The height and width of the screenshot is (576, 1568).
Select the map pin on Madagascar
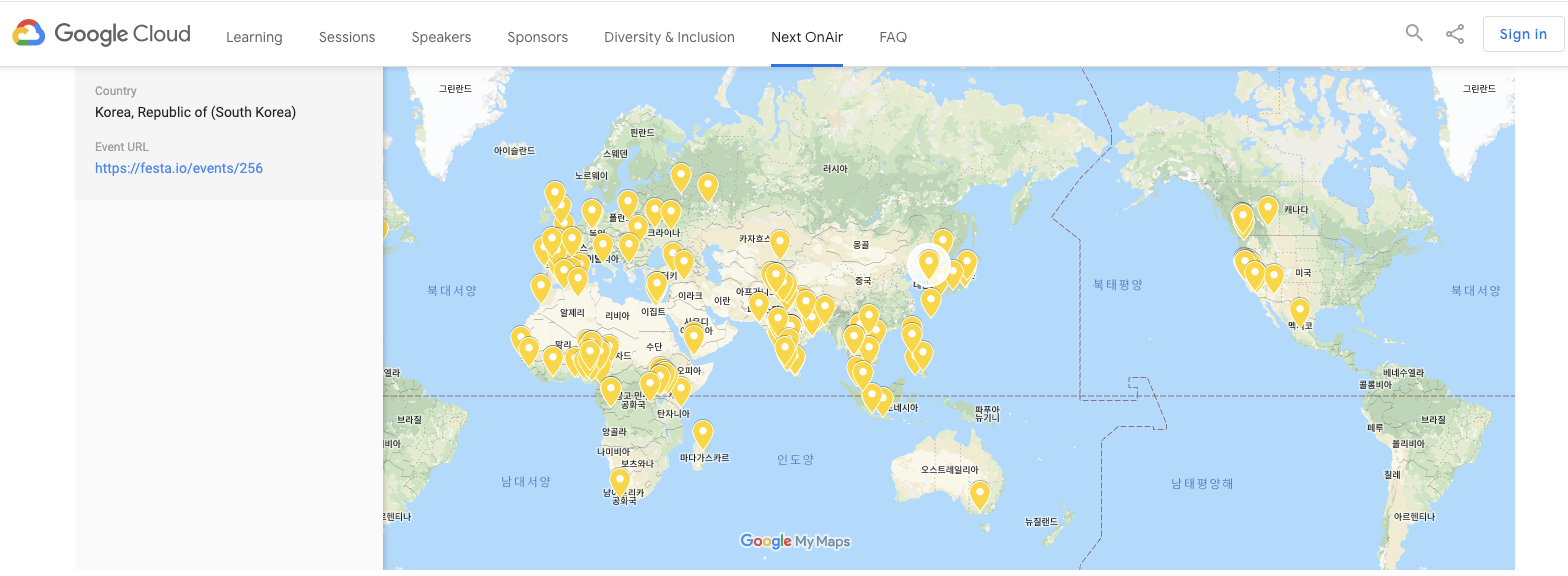click(x=703, y=434)
